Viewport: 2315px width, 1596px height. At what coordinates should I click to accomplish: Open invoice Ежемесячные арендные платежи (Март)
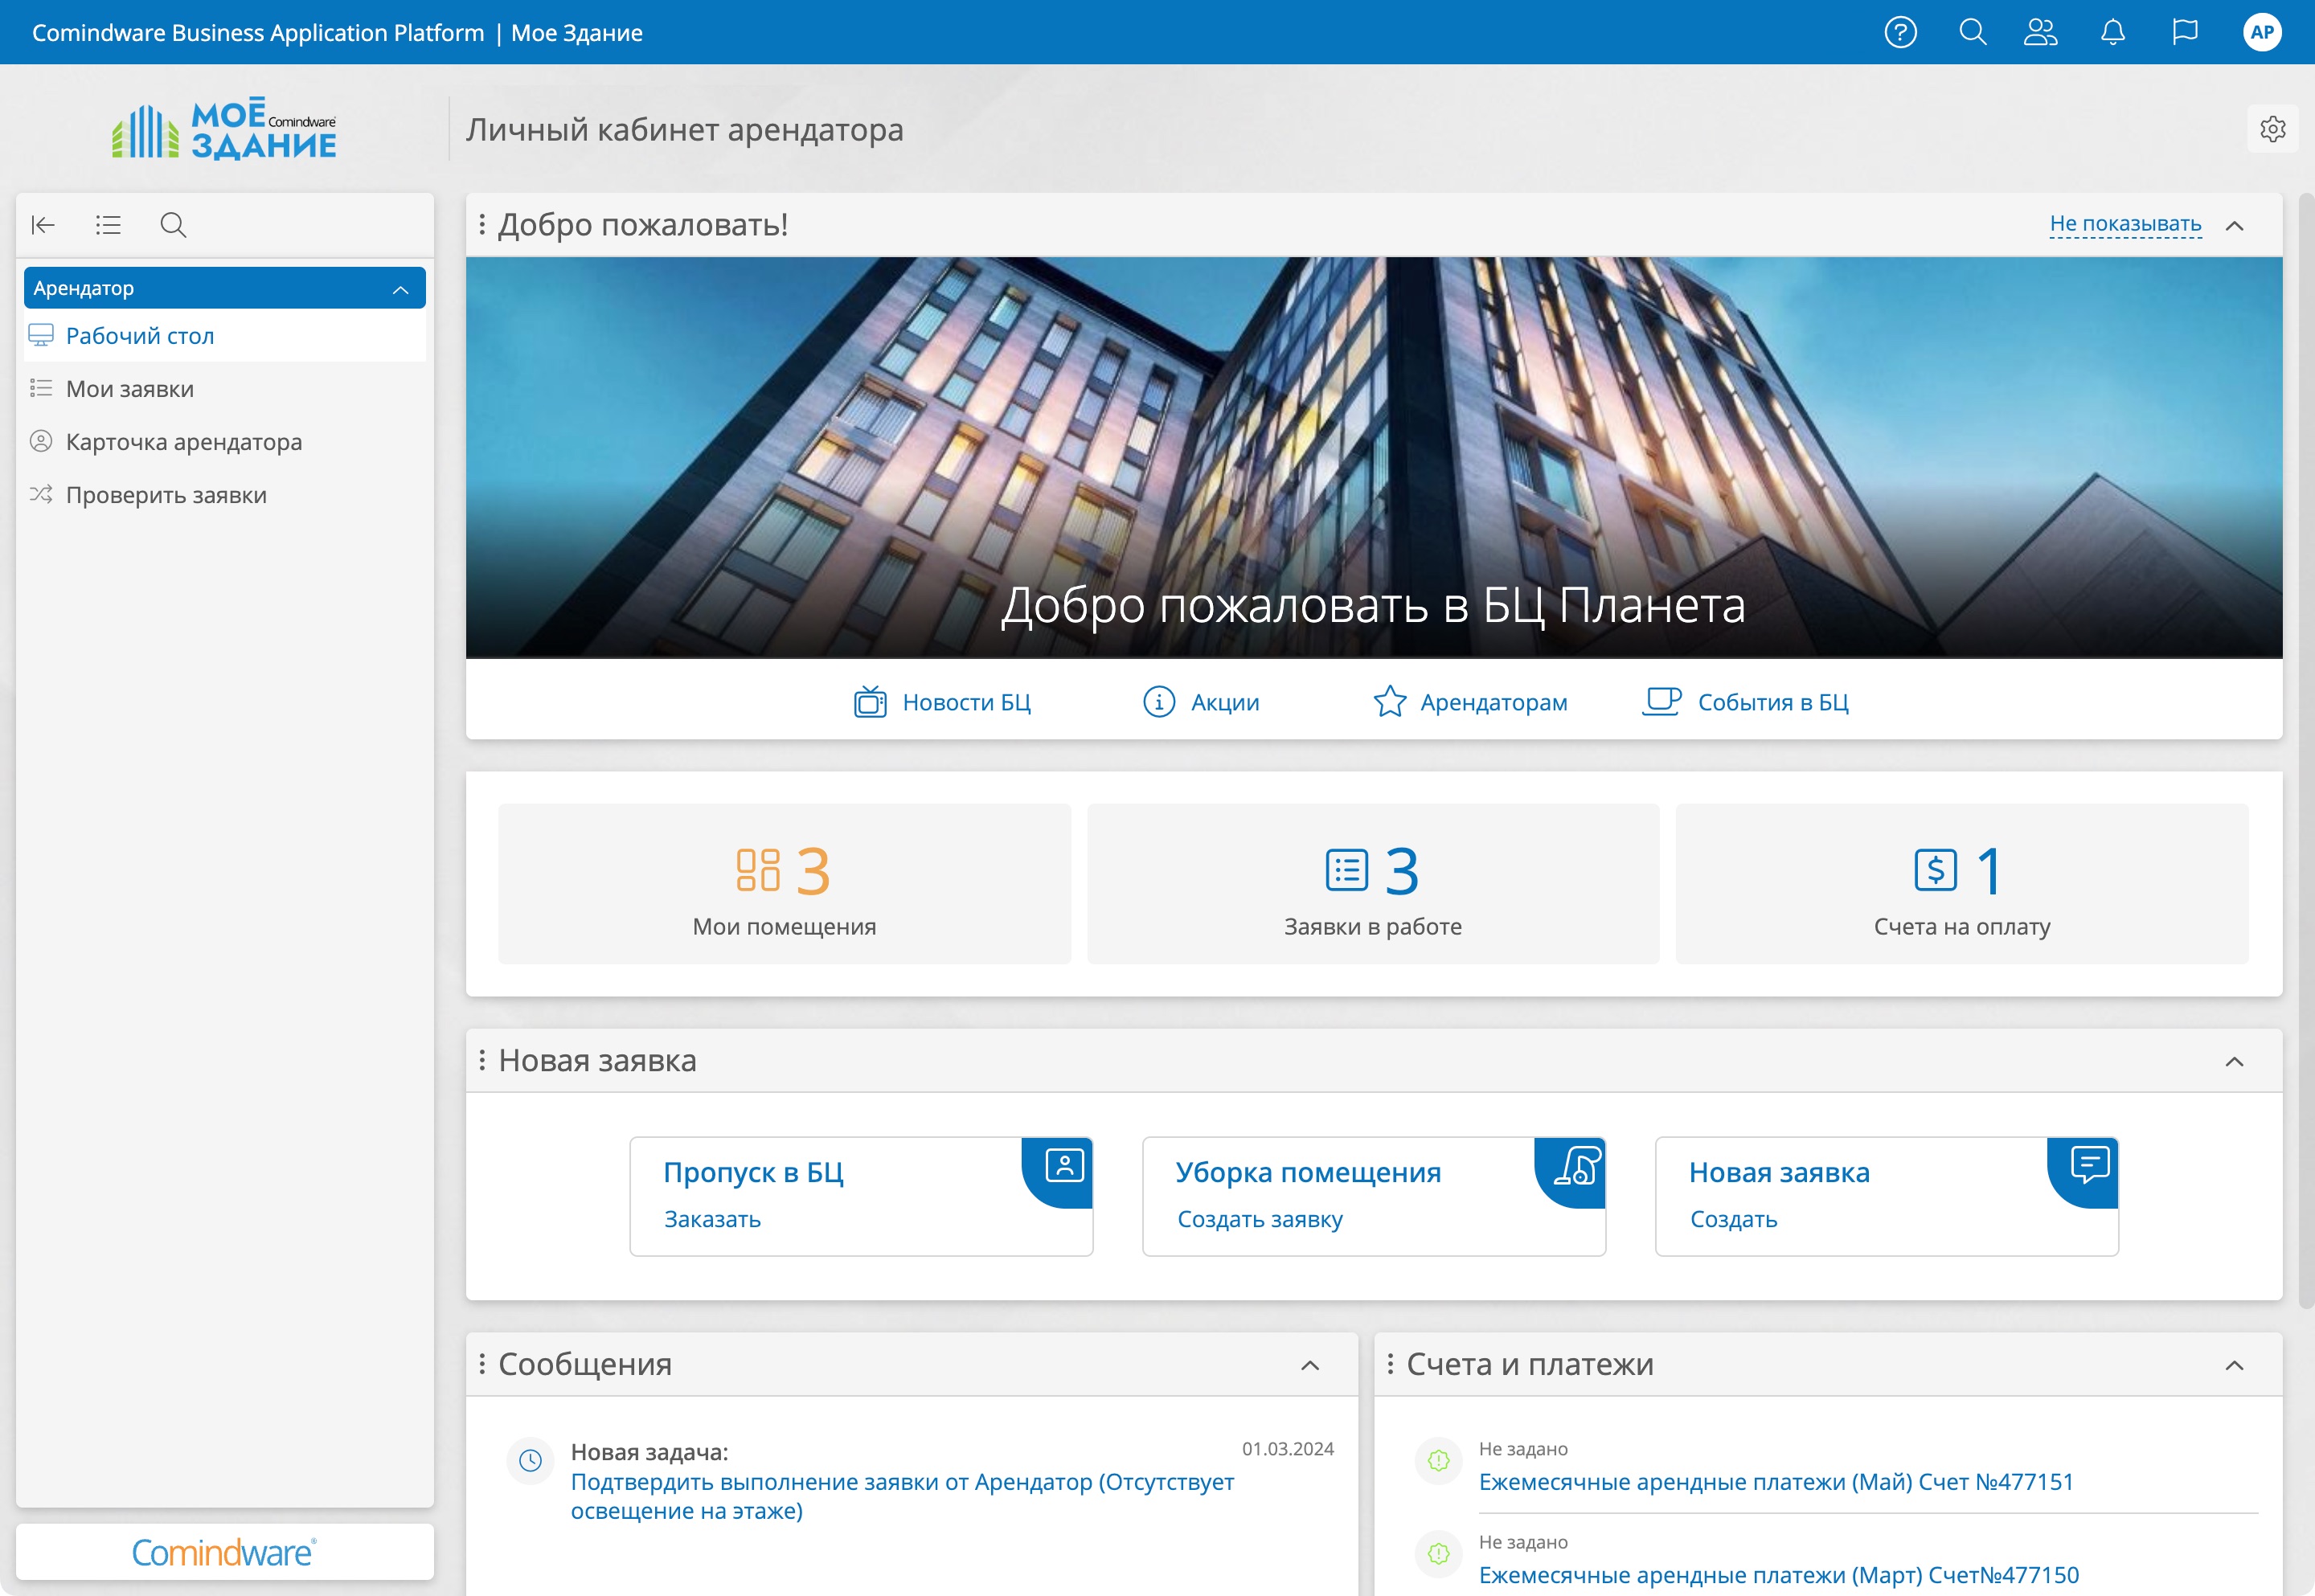(x=1778, y=1574)
